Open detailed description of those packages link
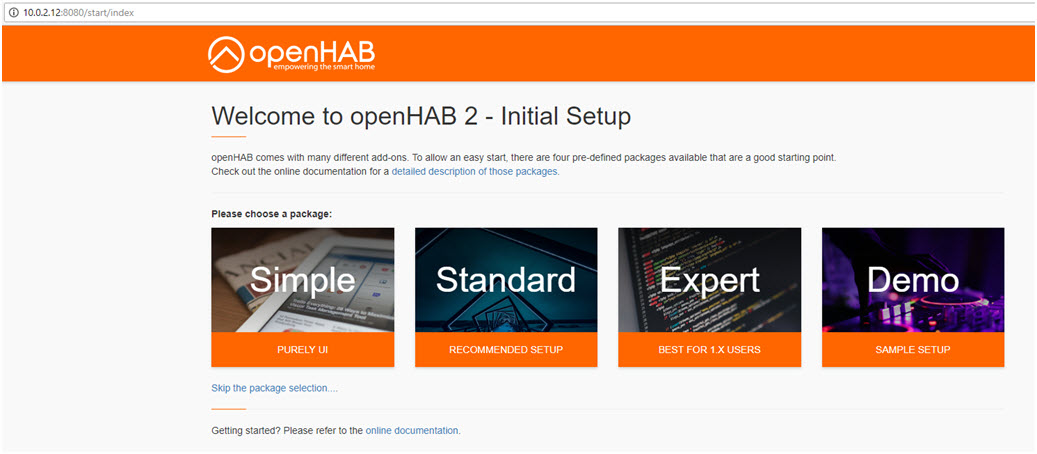Viewport: 1037px width, 454px height. click(x=474, y=171)
